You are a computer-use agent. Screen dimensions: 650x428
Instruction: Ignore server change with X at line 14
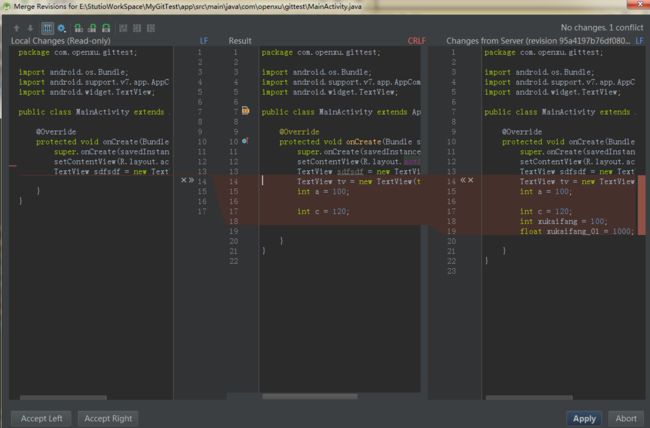click(471, 180)
